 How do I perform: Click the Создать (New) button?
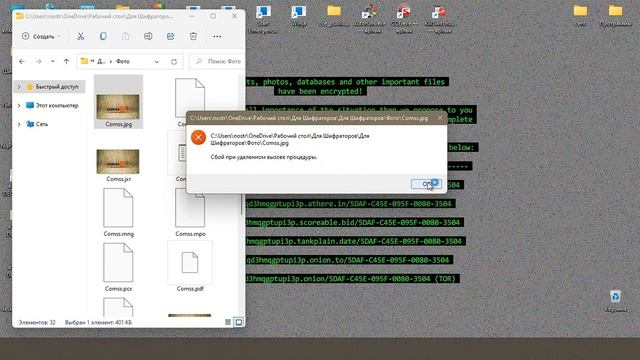(41, 36)
